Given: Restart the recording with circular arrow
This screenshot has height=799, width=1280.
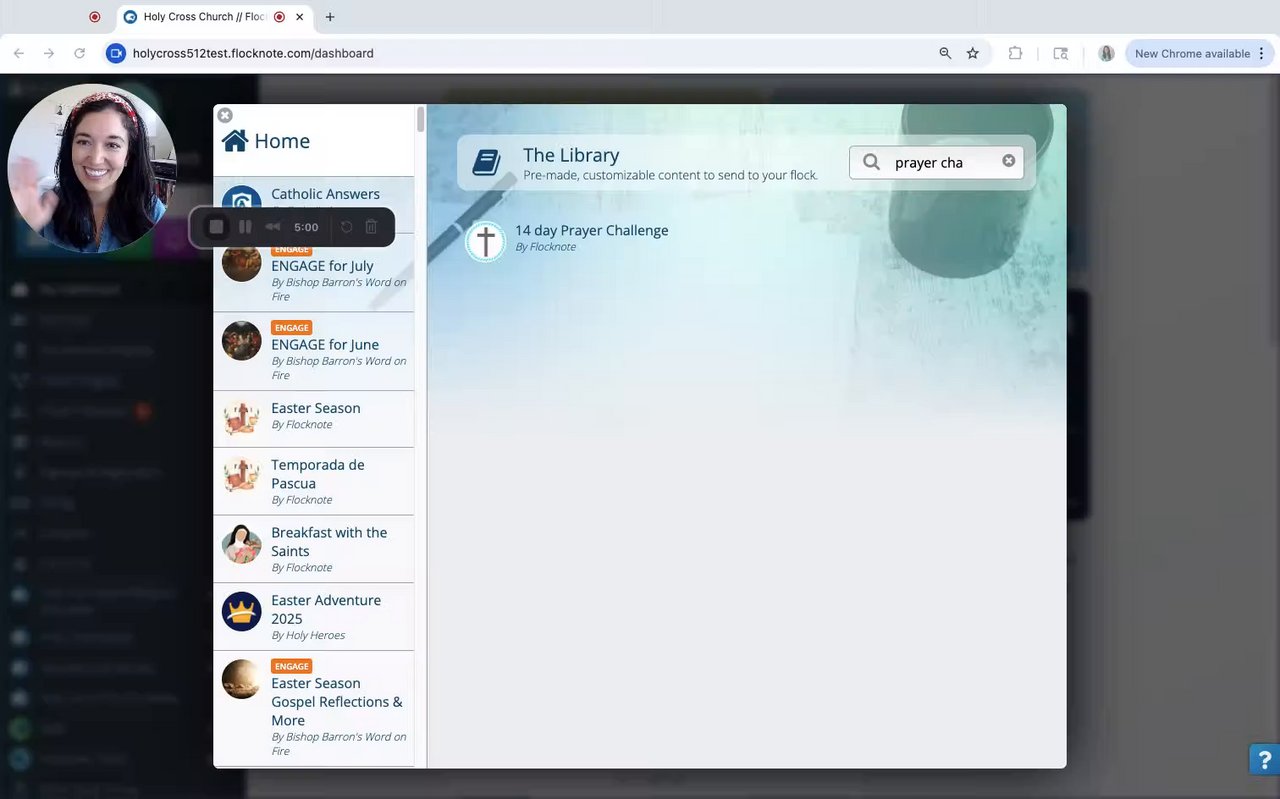Looking at the screenshot, I should tap(346, 227).
